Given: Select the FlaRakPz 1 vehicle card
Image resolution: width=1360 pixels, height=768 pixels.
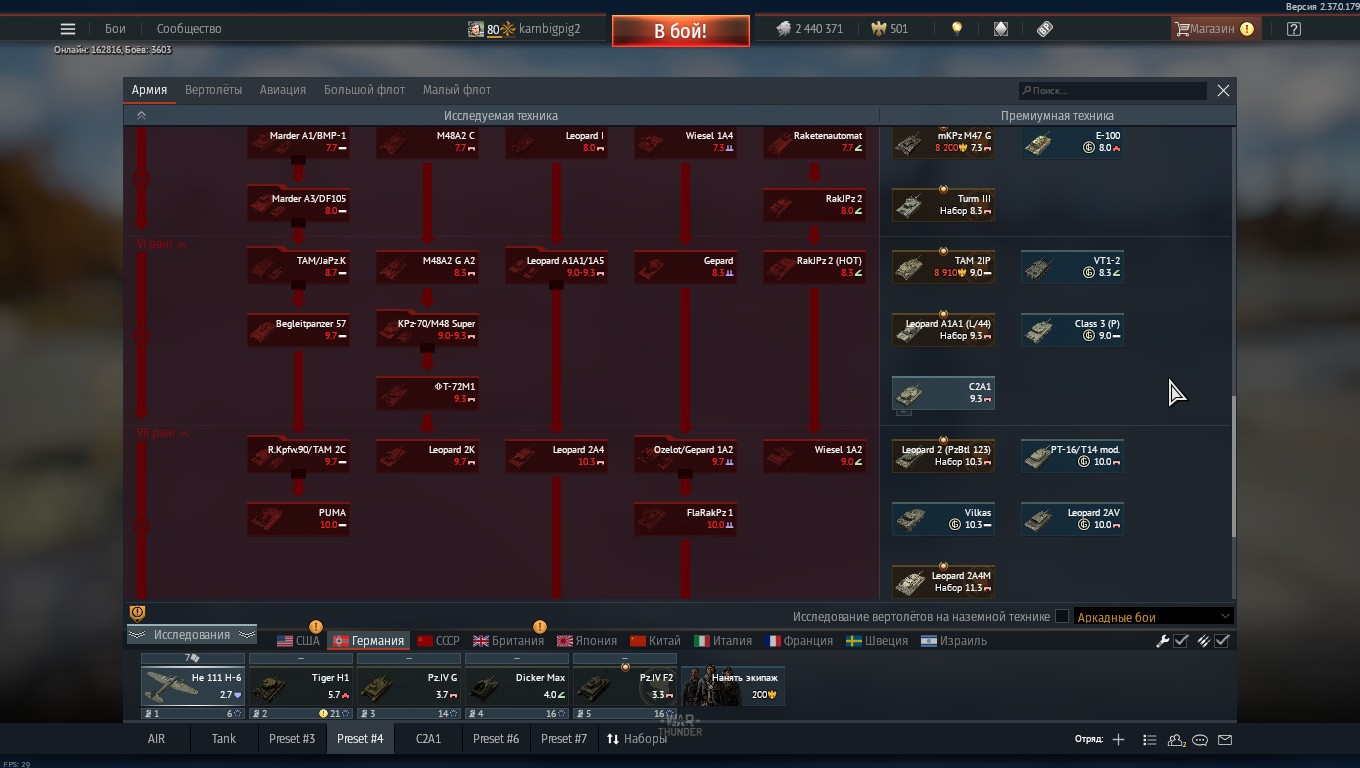Looking at the screenshot, I should 685,518.
